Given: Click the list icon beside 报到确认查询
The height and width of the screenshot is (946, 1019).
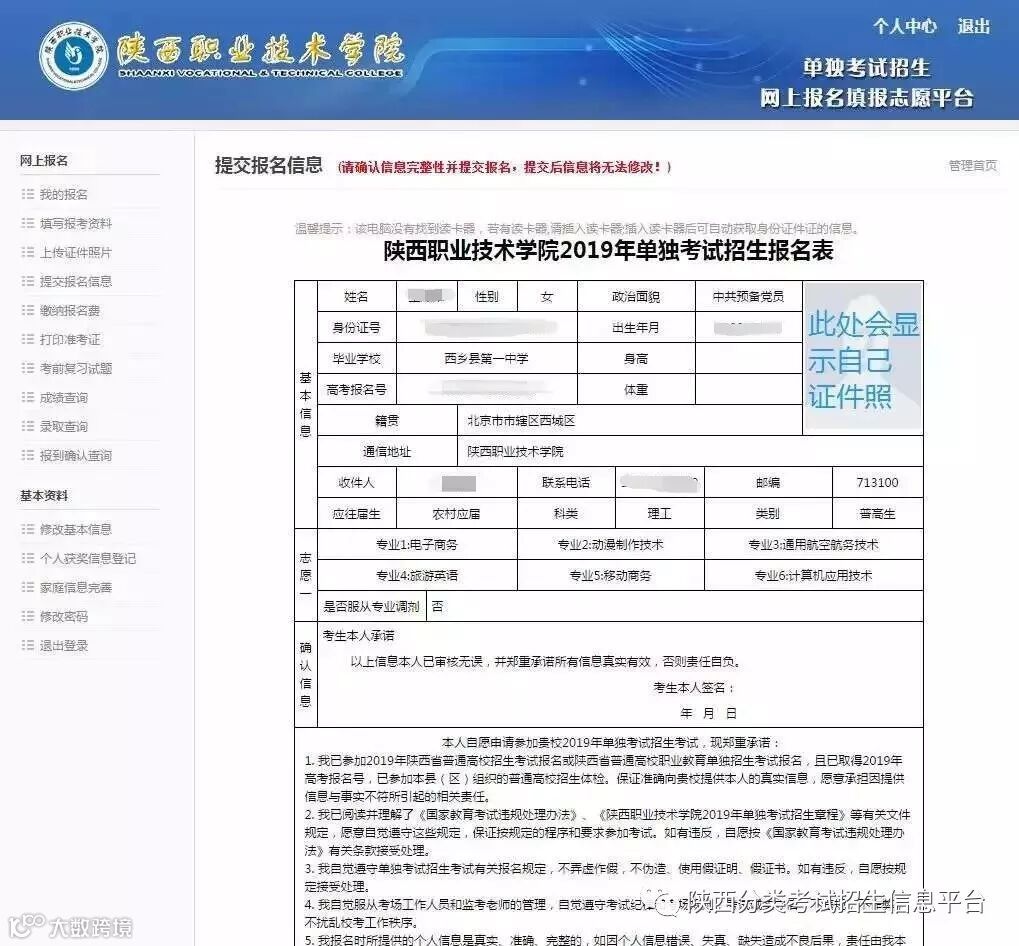Looking at the screenshot, I should 27,455.
